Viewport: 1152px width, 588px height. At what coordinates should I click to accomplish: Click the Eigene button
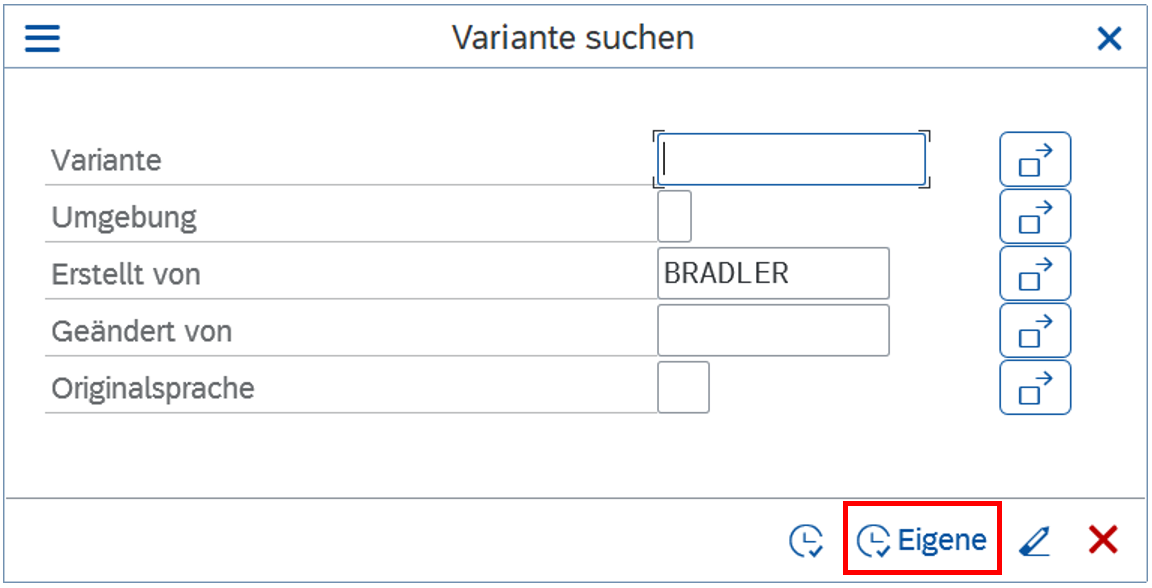[921, 540]
